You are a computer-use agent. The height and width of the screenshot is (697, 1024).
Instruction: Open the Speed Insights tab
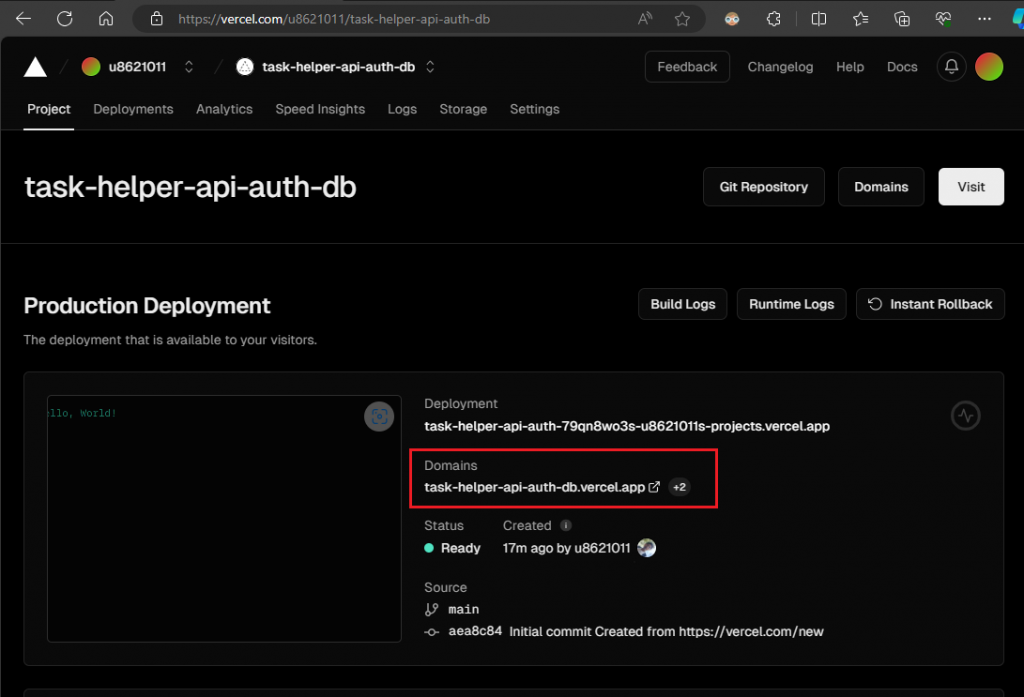coord(320,109)
